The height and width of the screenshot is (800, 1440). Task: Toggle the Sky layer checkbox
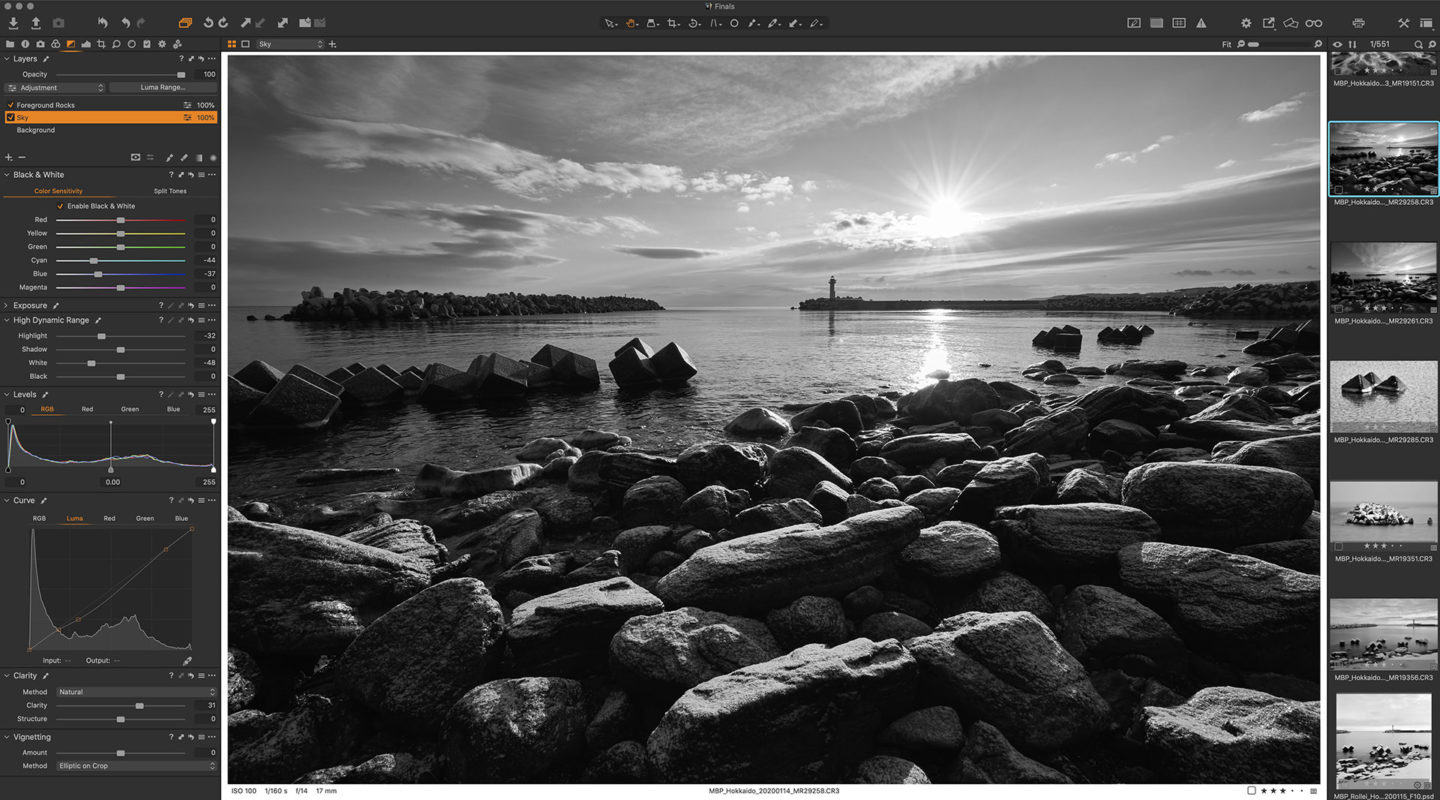[10, 118]
